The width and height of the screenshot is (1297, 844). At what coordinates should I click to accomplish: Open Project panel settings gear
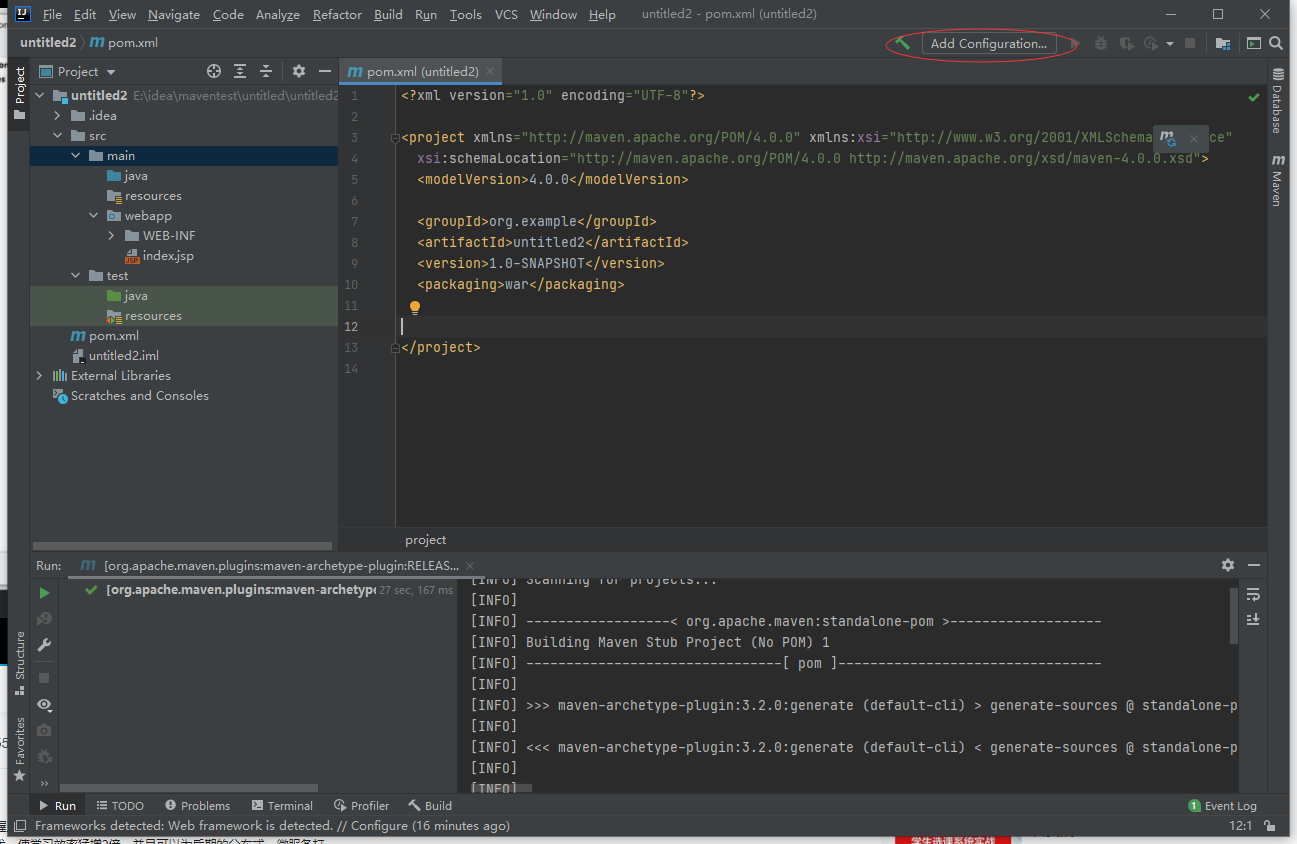pos(298,71)
